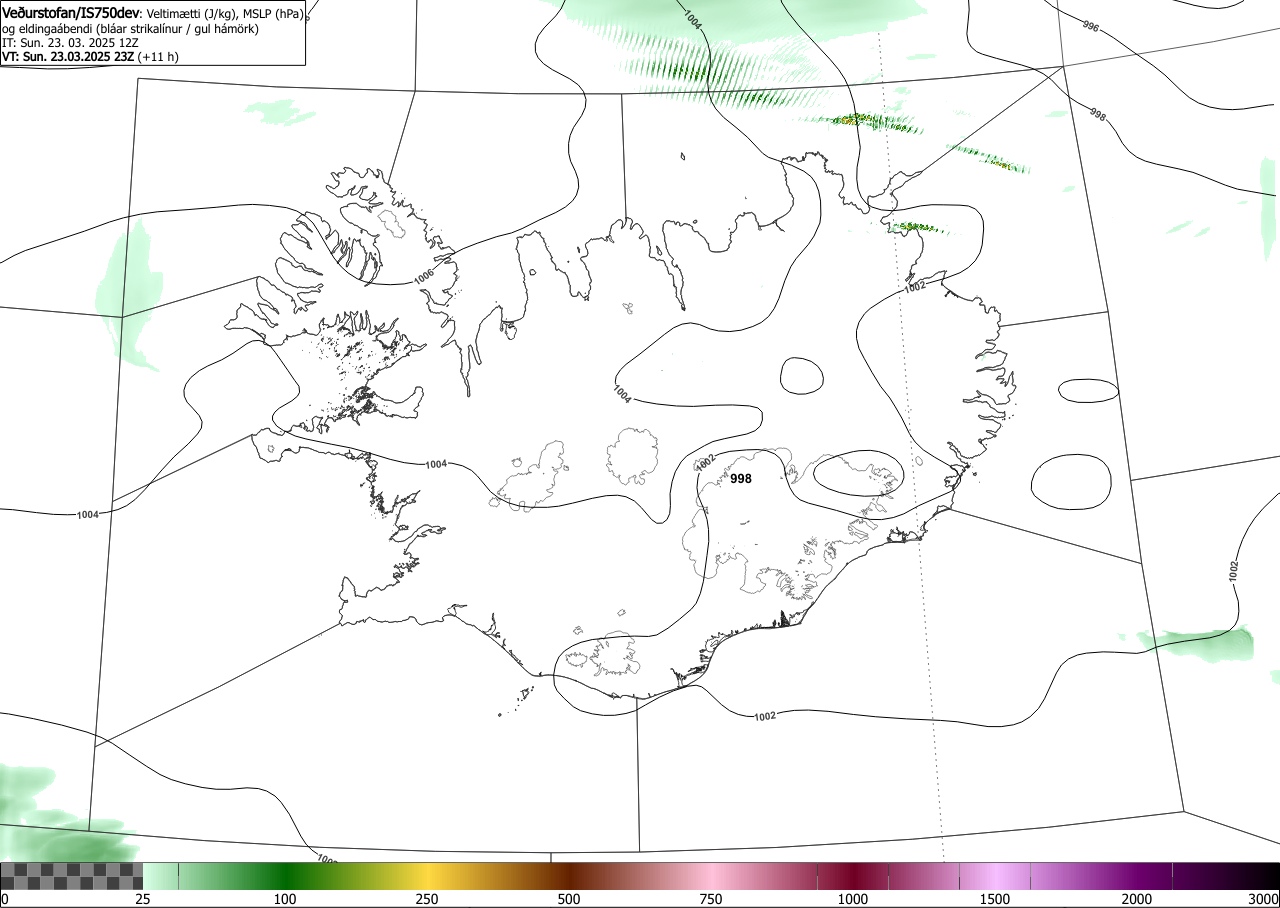This screenshot has width=1280, height=908.
Task: Click the bold 998 low-pressure center label
Action: click(x=741, y=479)
